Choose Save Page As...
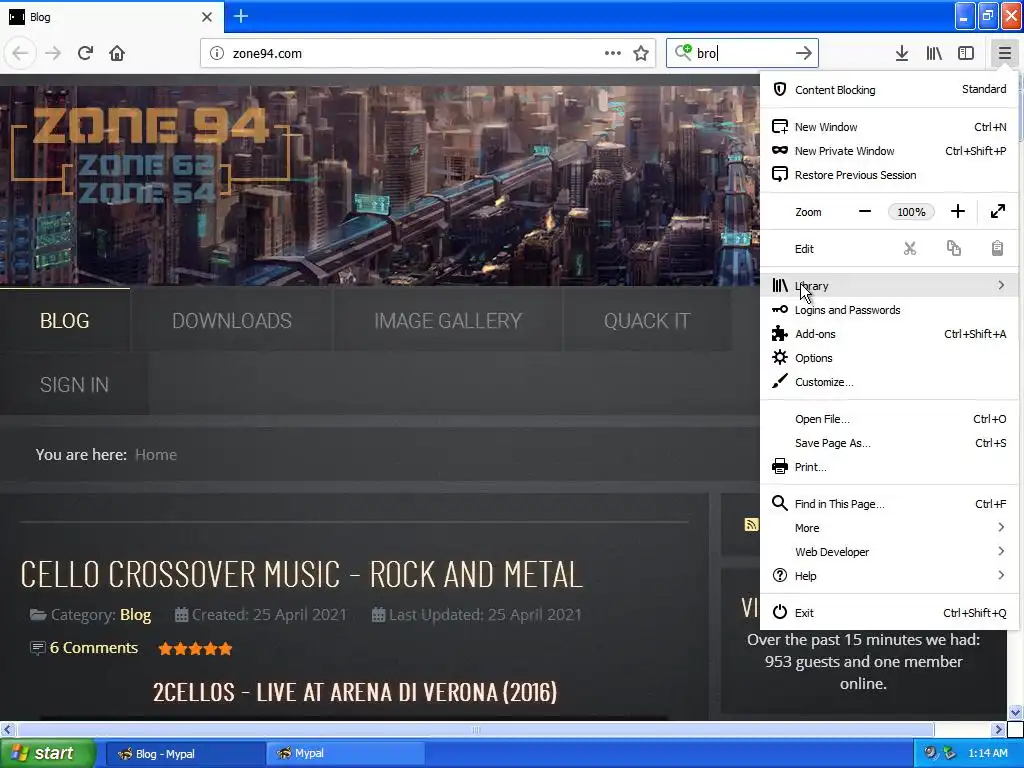This screenshot has height=768, width=1024. (889, 443)
